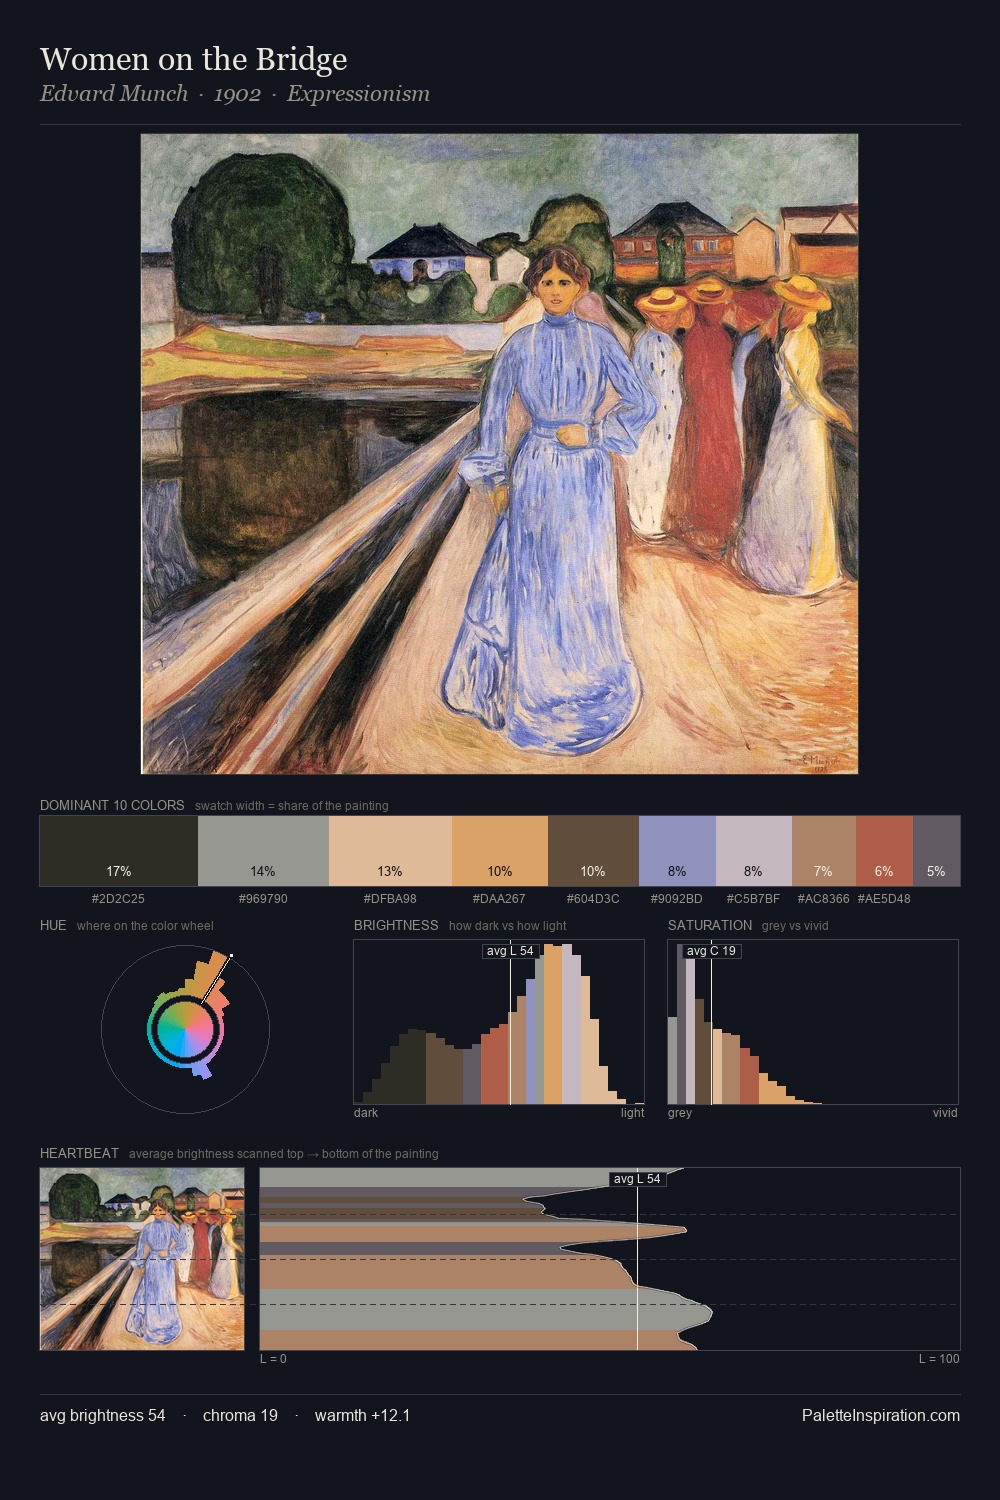
Task: Click hex code text #C5B7BF
Action: [753, 899]
